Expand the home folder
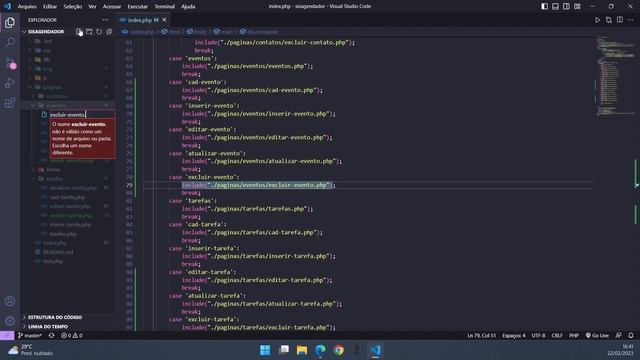The image size is (640, 360). [53, 169]
